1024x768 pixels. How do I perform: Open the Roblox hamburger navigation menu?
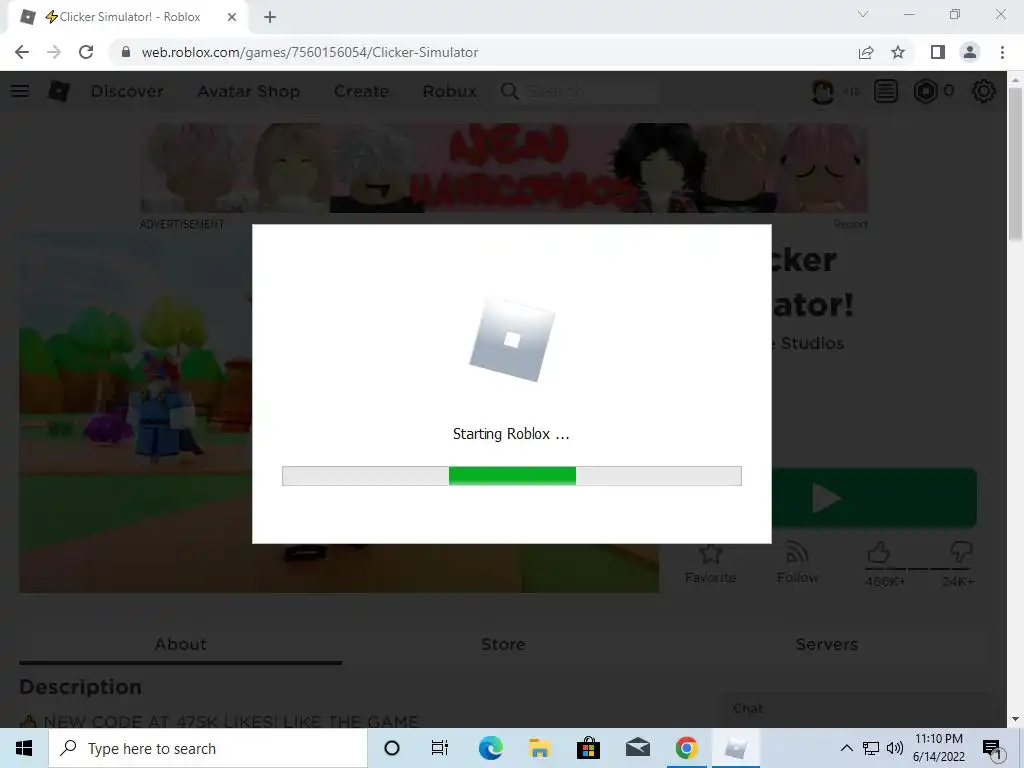20,91
